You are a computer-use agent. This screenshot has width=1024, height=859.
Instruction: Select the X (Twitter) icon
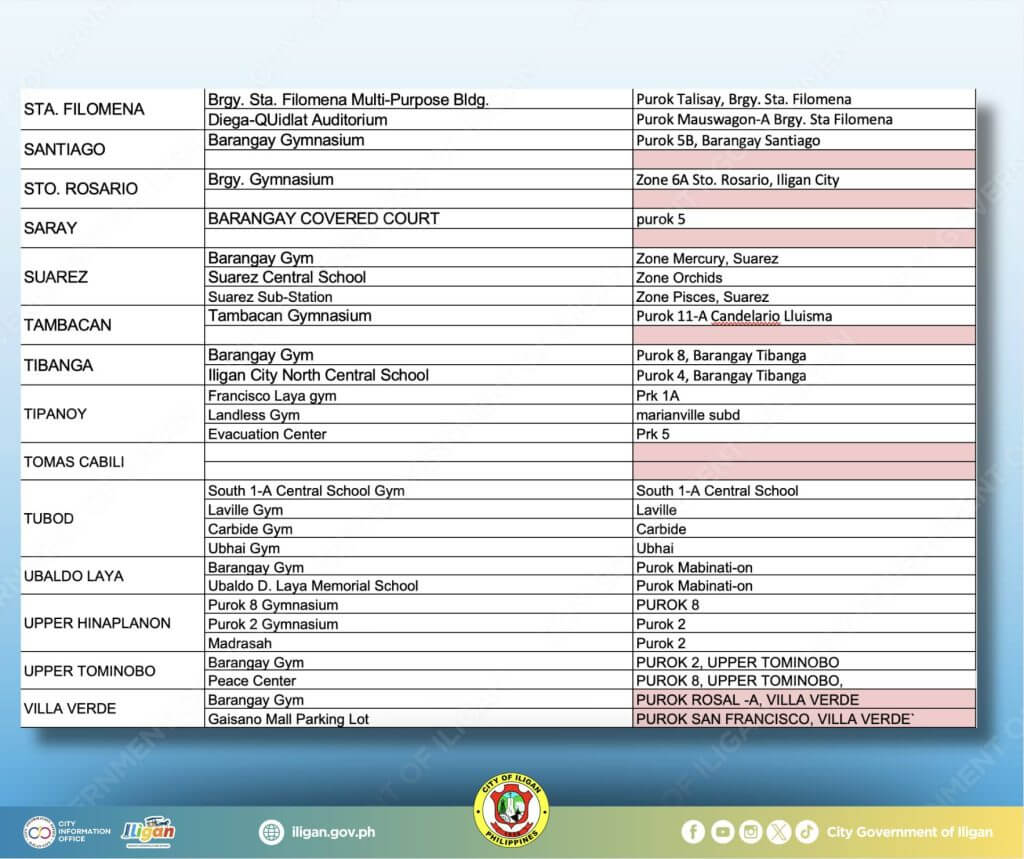(778, 832)
